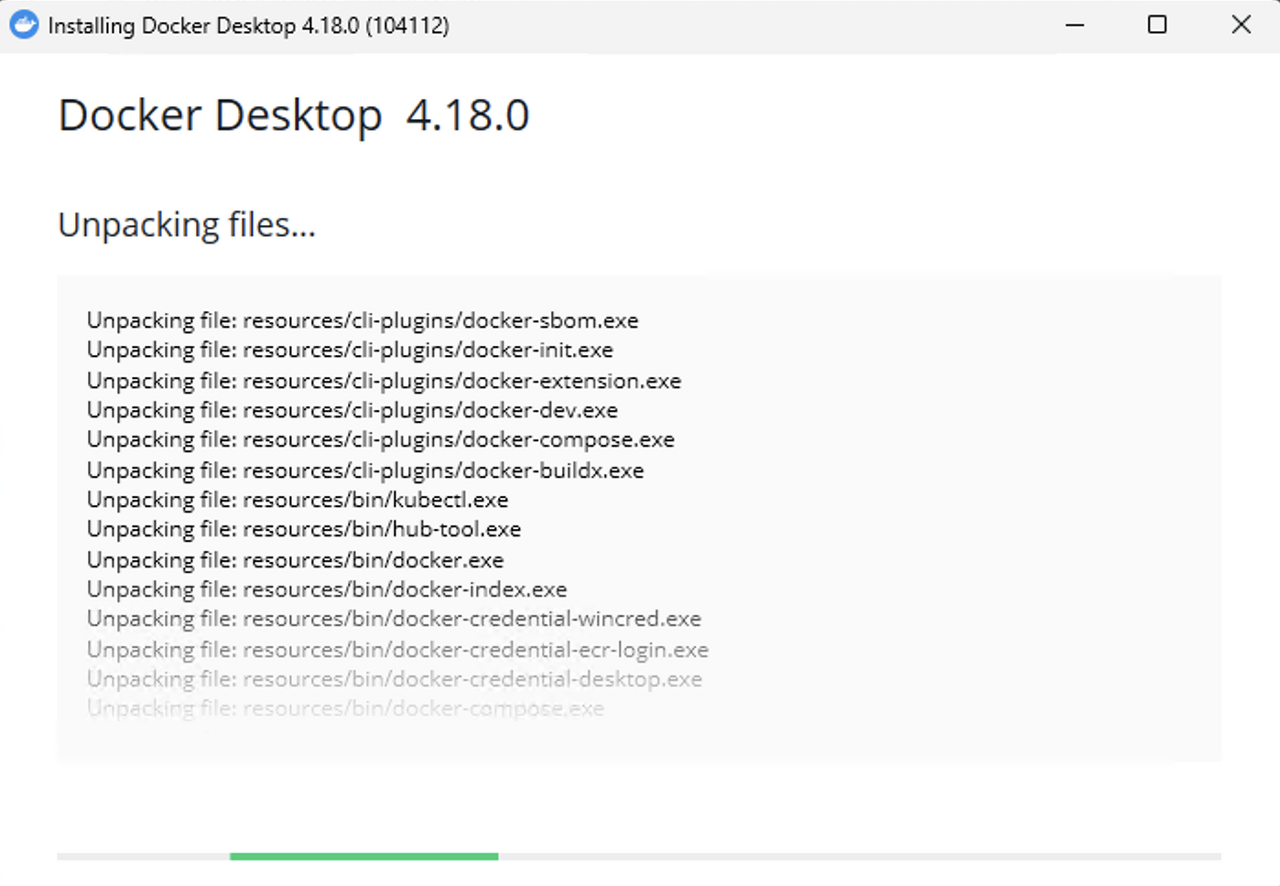Viewport: 1280px width, 886px height.
Task: Select the docker-credential-wincred.exe log line
Action: (394, 619)
